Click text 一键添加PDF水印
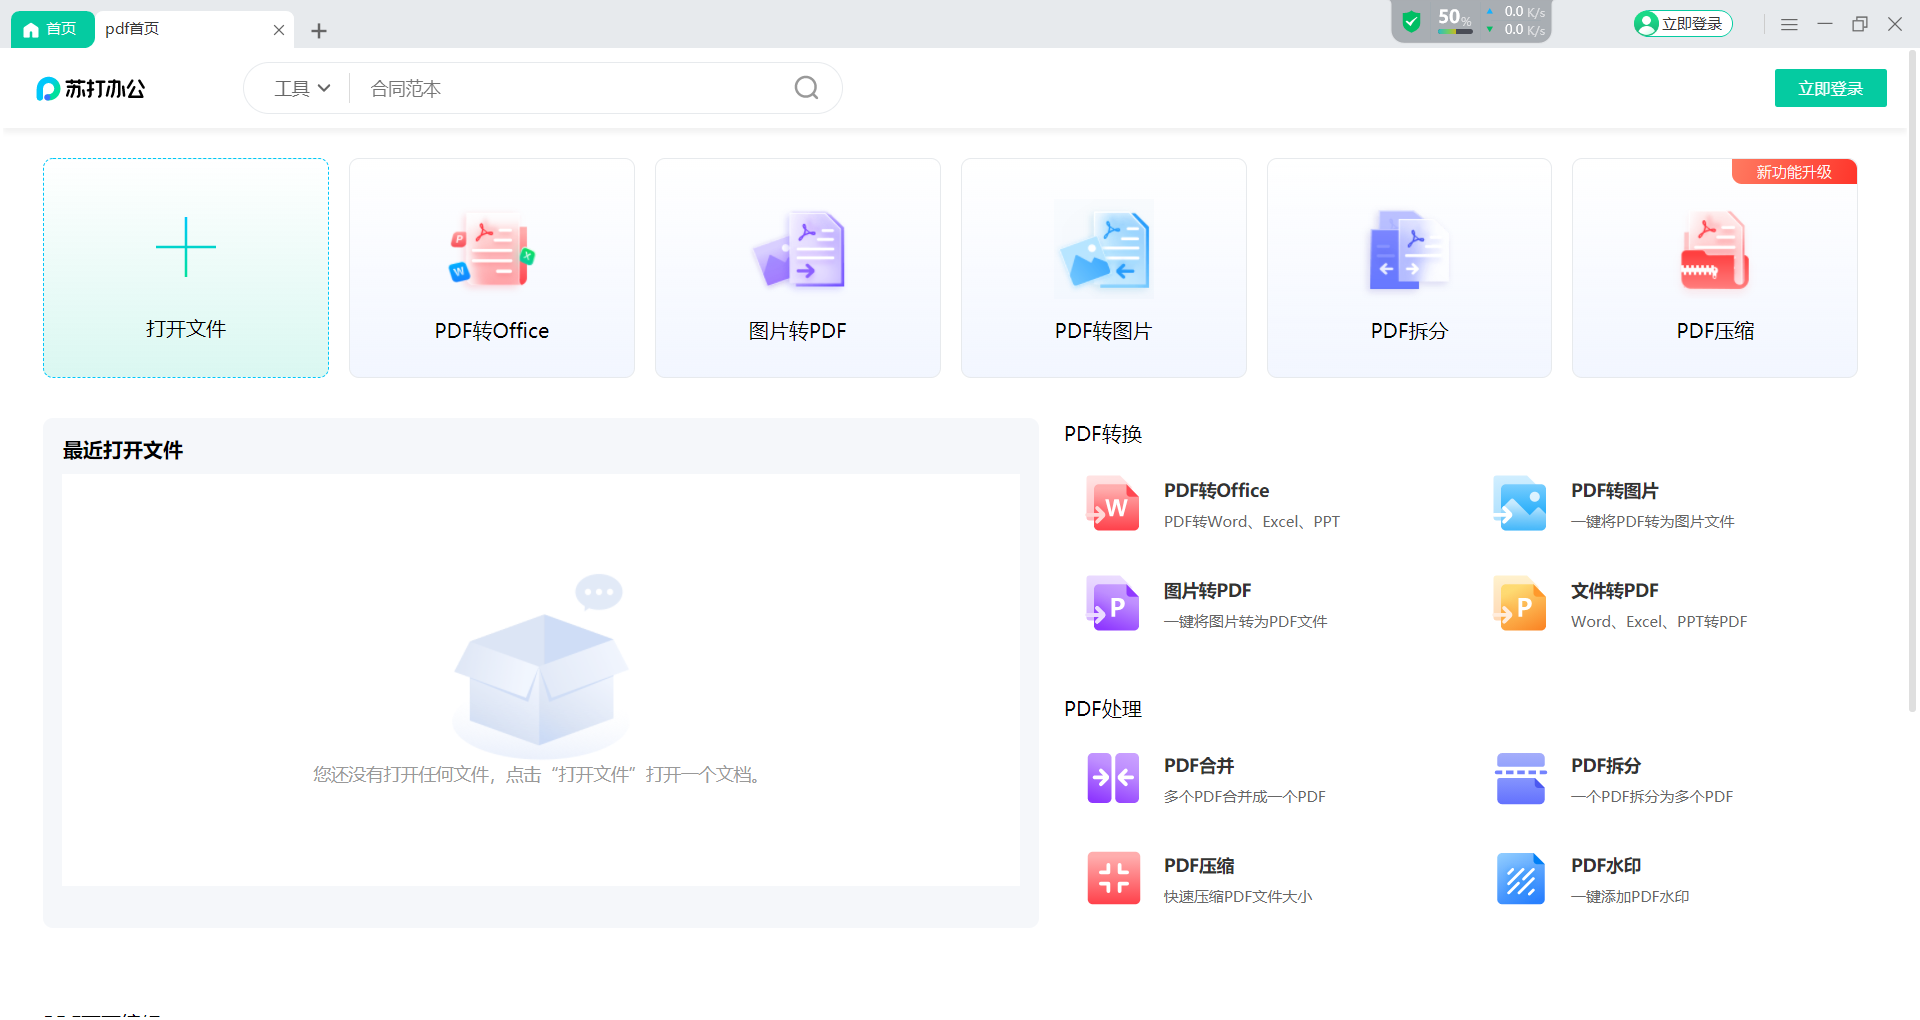The image size is (1920, 1020). (1630, 897)
